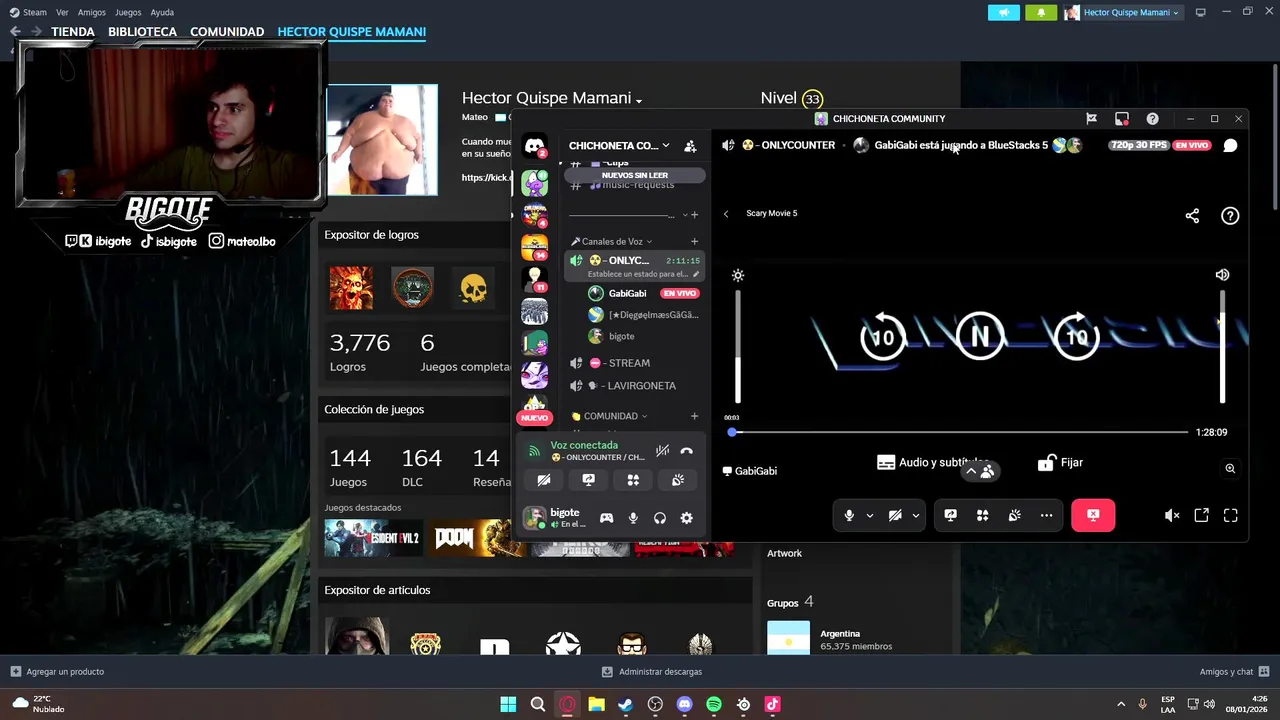The width and height of the screenshot is (1280, 720).
Task: Pop out the stream window
Action: [x=1201, y=515]
